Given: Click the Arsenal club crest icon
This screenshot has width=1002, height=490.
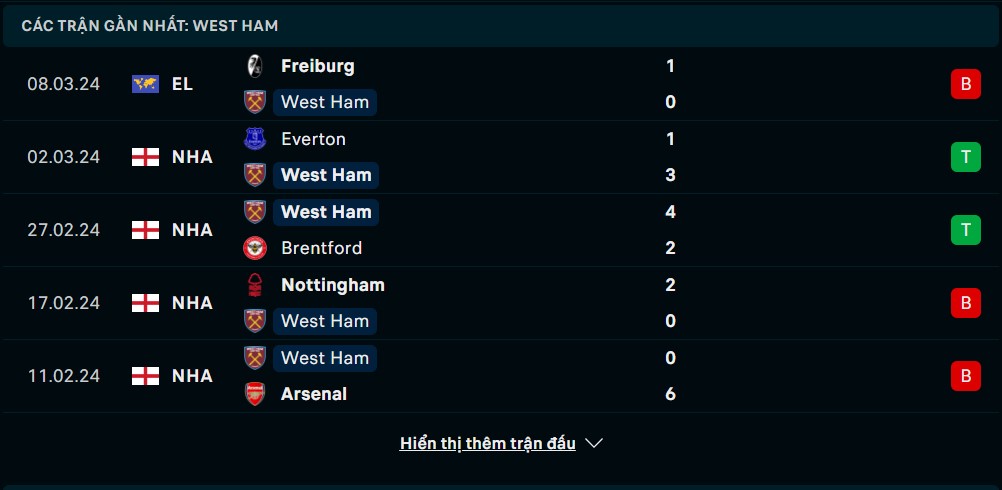Looking at the screenshot, I should pos(255,394).
